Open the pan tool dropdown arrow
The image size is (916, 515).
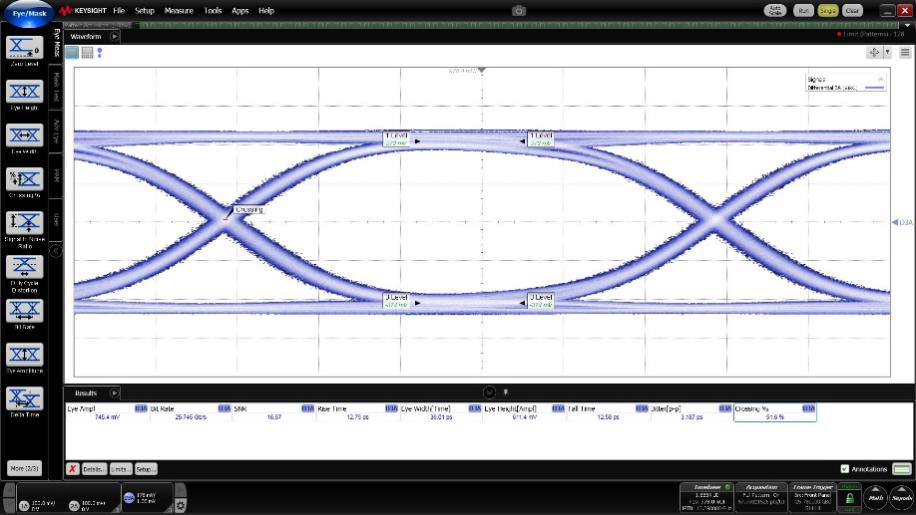[x=887, y=53]
